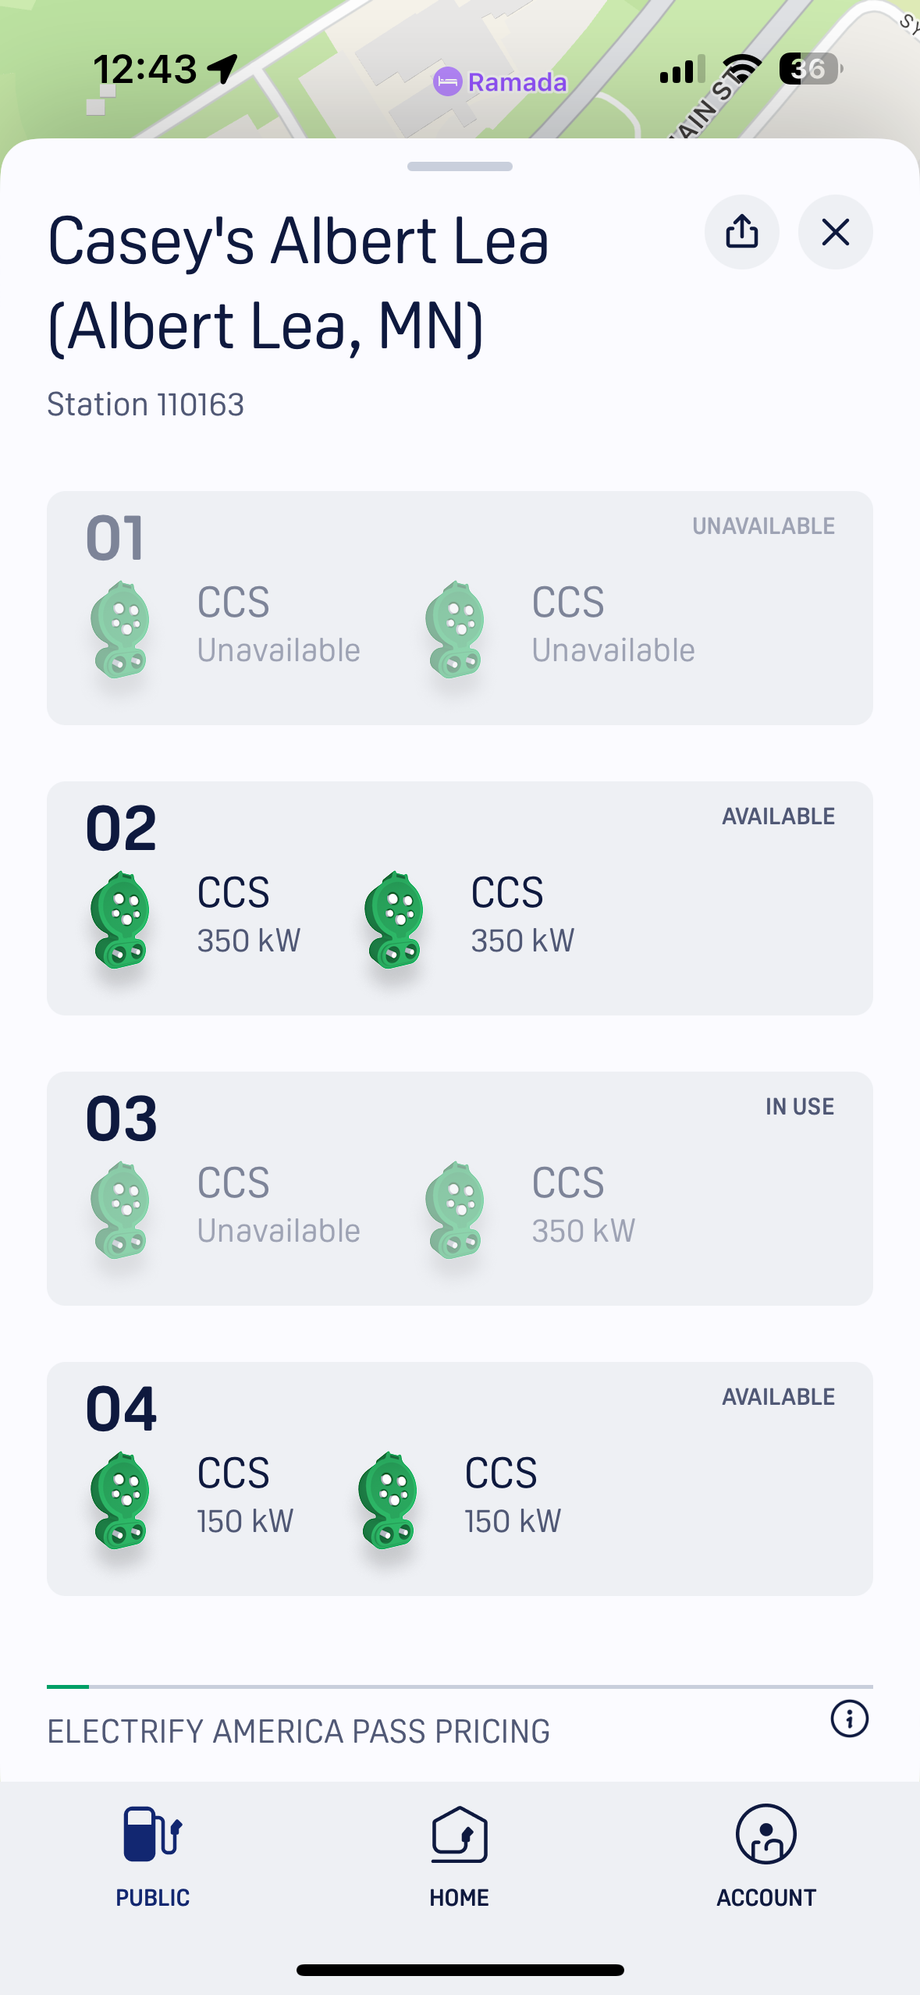Select charger 03 in-use status label

pos(799,1106)
